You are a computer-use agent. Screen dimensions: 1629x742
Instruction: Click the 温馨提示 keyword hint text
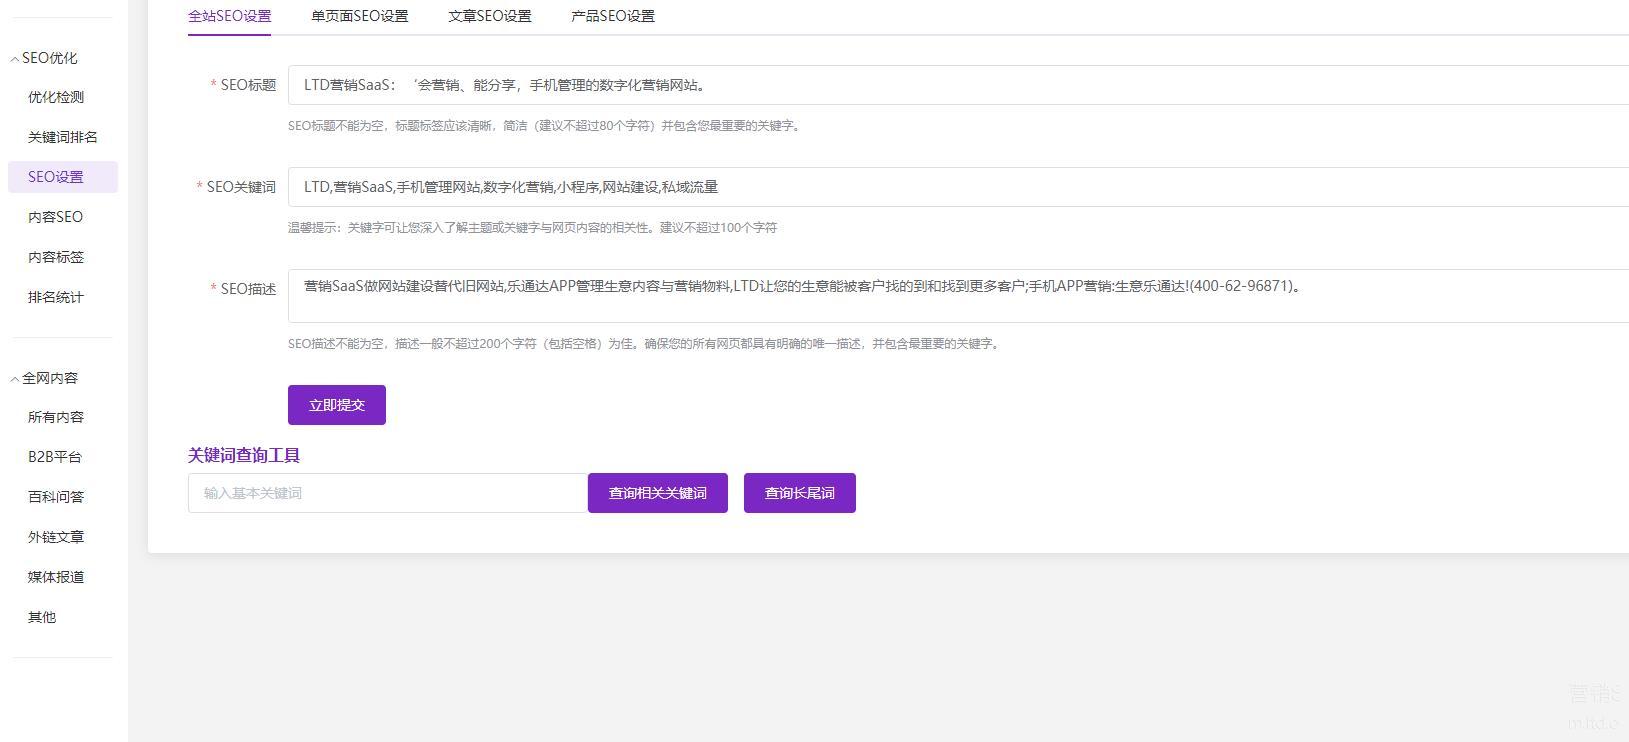coord(532,228)
